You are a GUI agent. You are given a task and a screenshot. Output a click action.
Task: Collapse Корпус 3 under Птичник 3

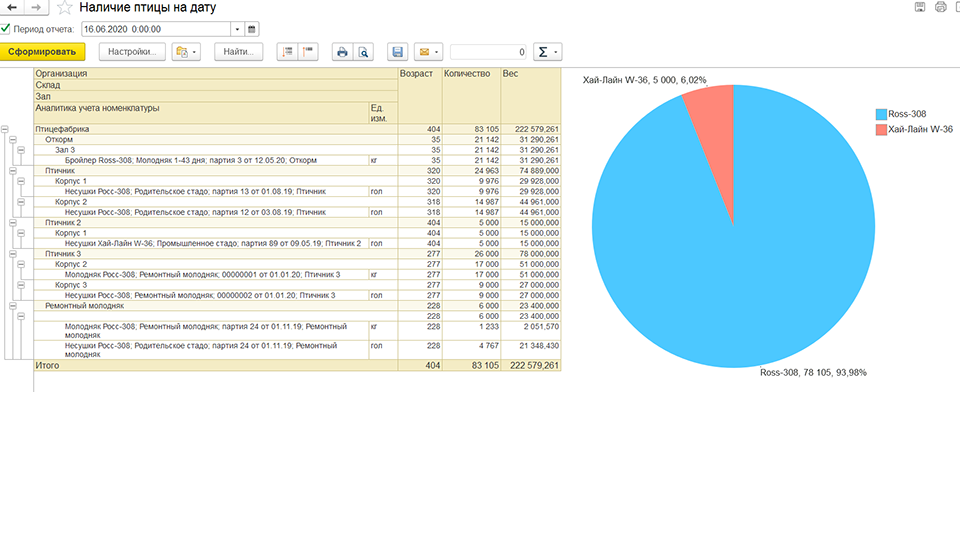pos(21,285)
